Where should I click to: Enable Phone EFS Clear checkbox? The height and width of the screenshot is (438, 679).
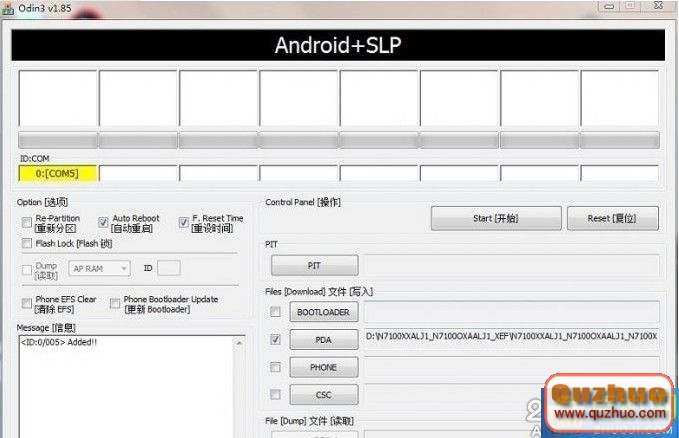27,303
